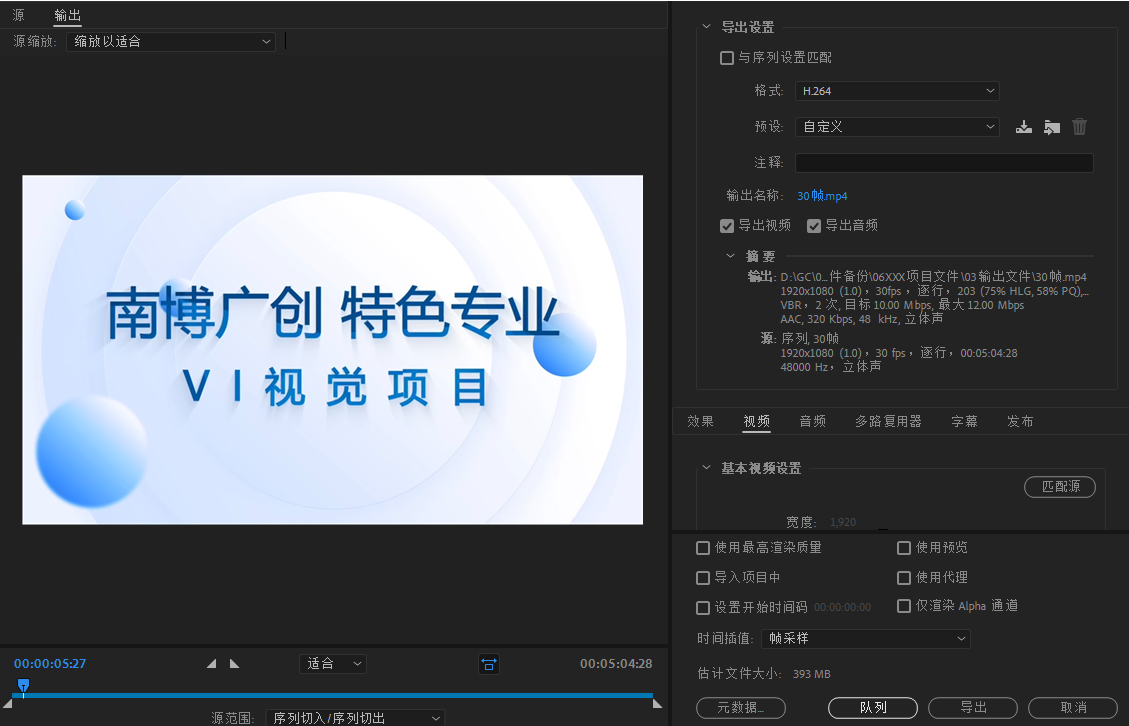This screenshot has height=726, width=1129.
Task: Click the import presets folder icon
Action: [x=1051, y=127]
